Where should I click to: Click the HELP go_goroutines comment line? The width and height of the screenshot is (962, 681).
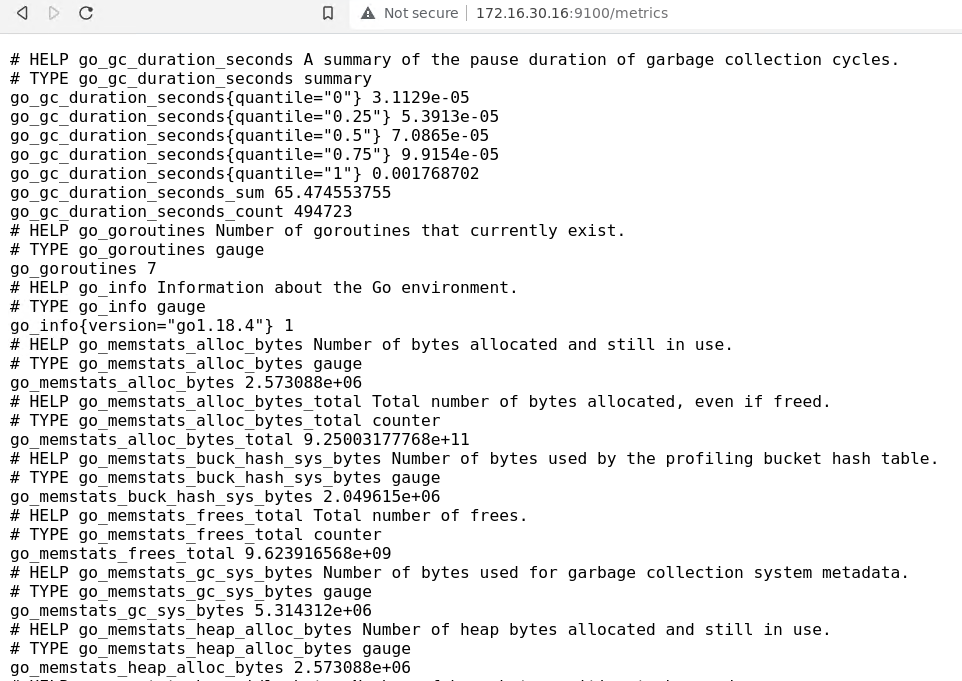(x=318, y=231)
